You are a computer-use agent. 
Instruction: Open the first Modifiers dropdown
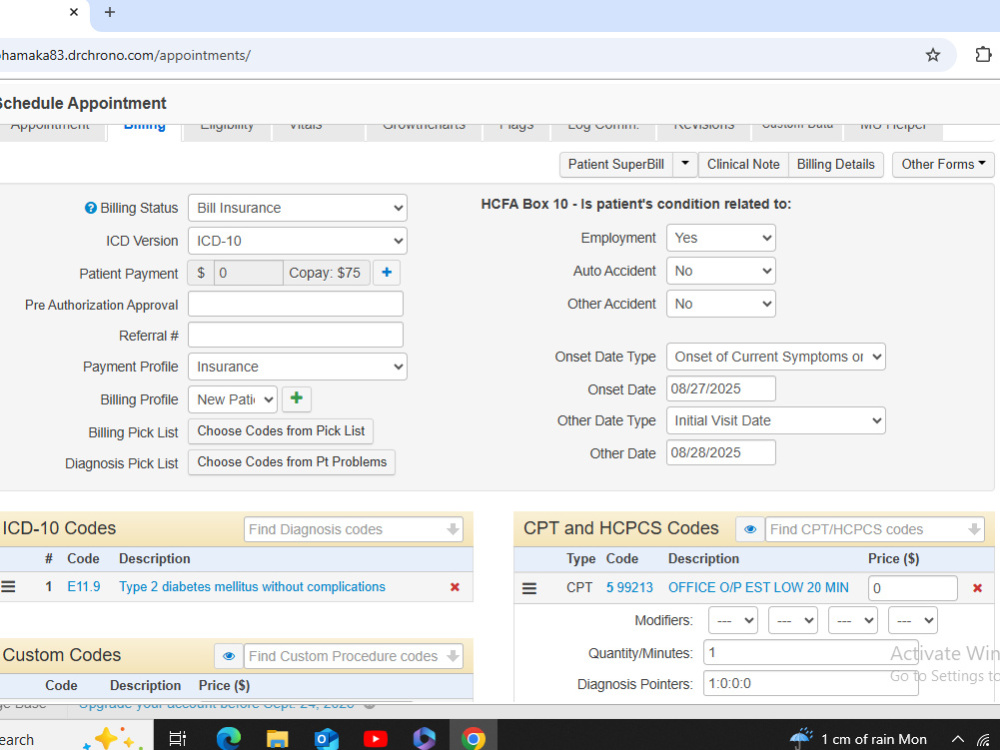(x=733, y=620)
